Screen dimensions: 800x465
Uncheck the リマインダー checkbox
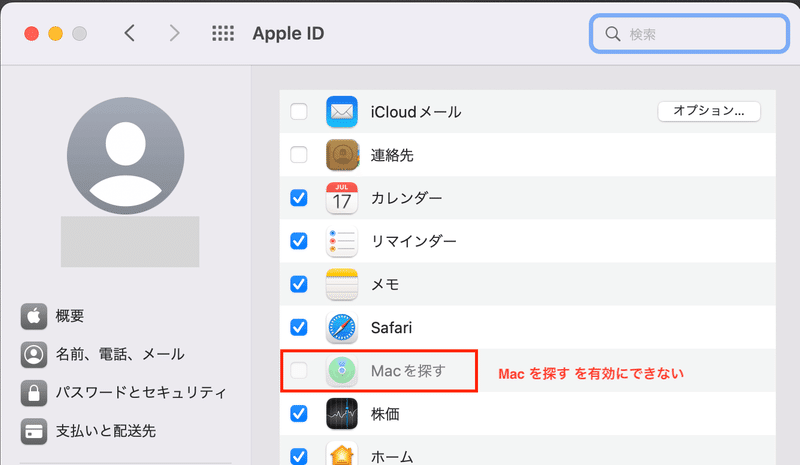point(298,240)
